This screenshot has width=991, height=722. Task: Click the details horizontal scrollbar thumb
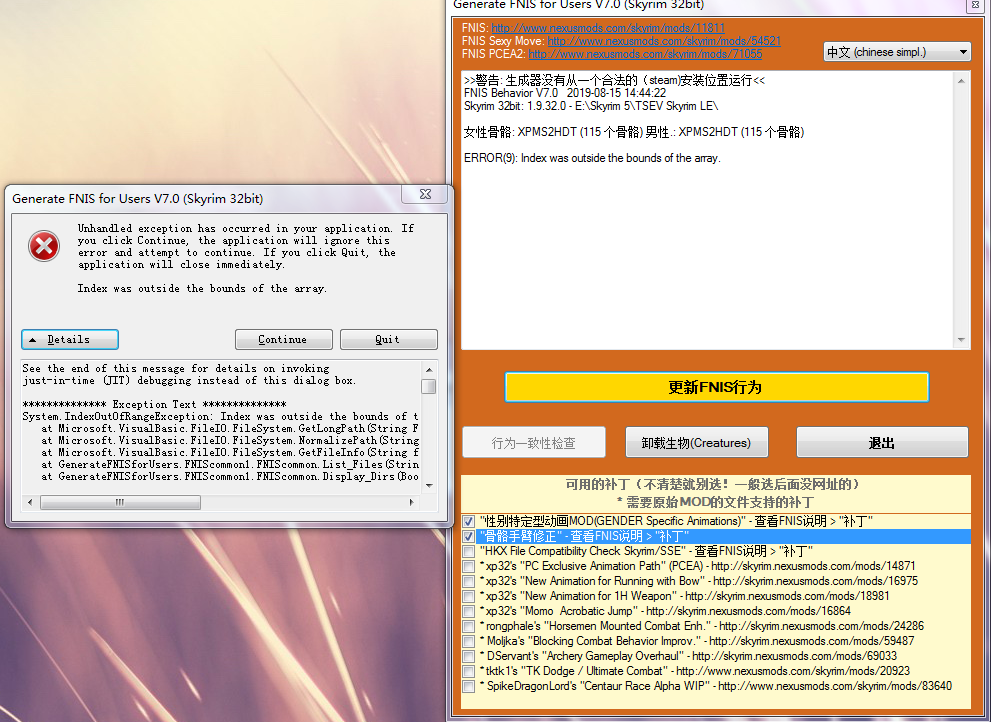click(x=120, y=503)
